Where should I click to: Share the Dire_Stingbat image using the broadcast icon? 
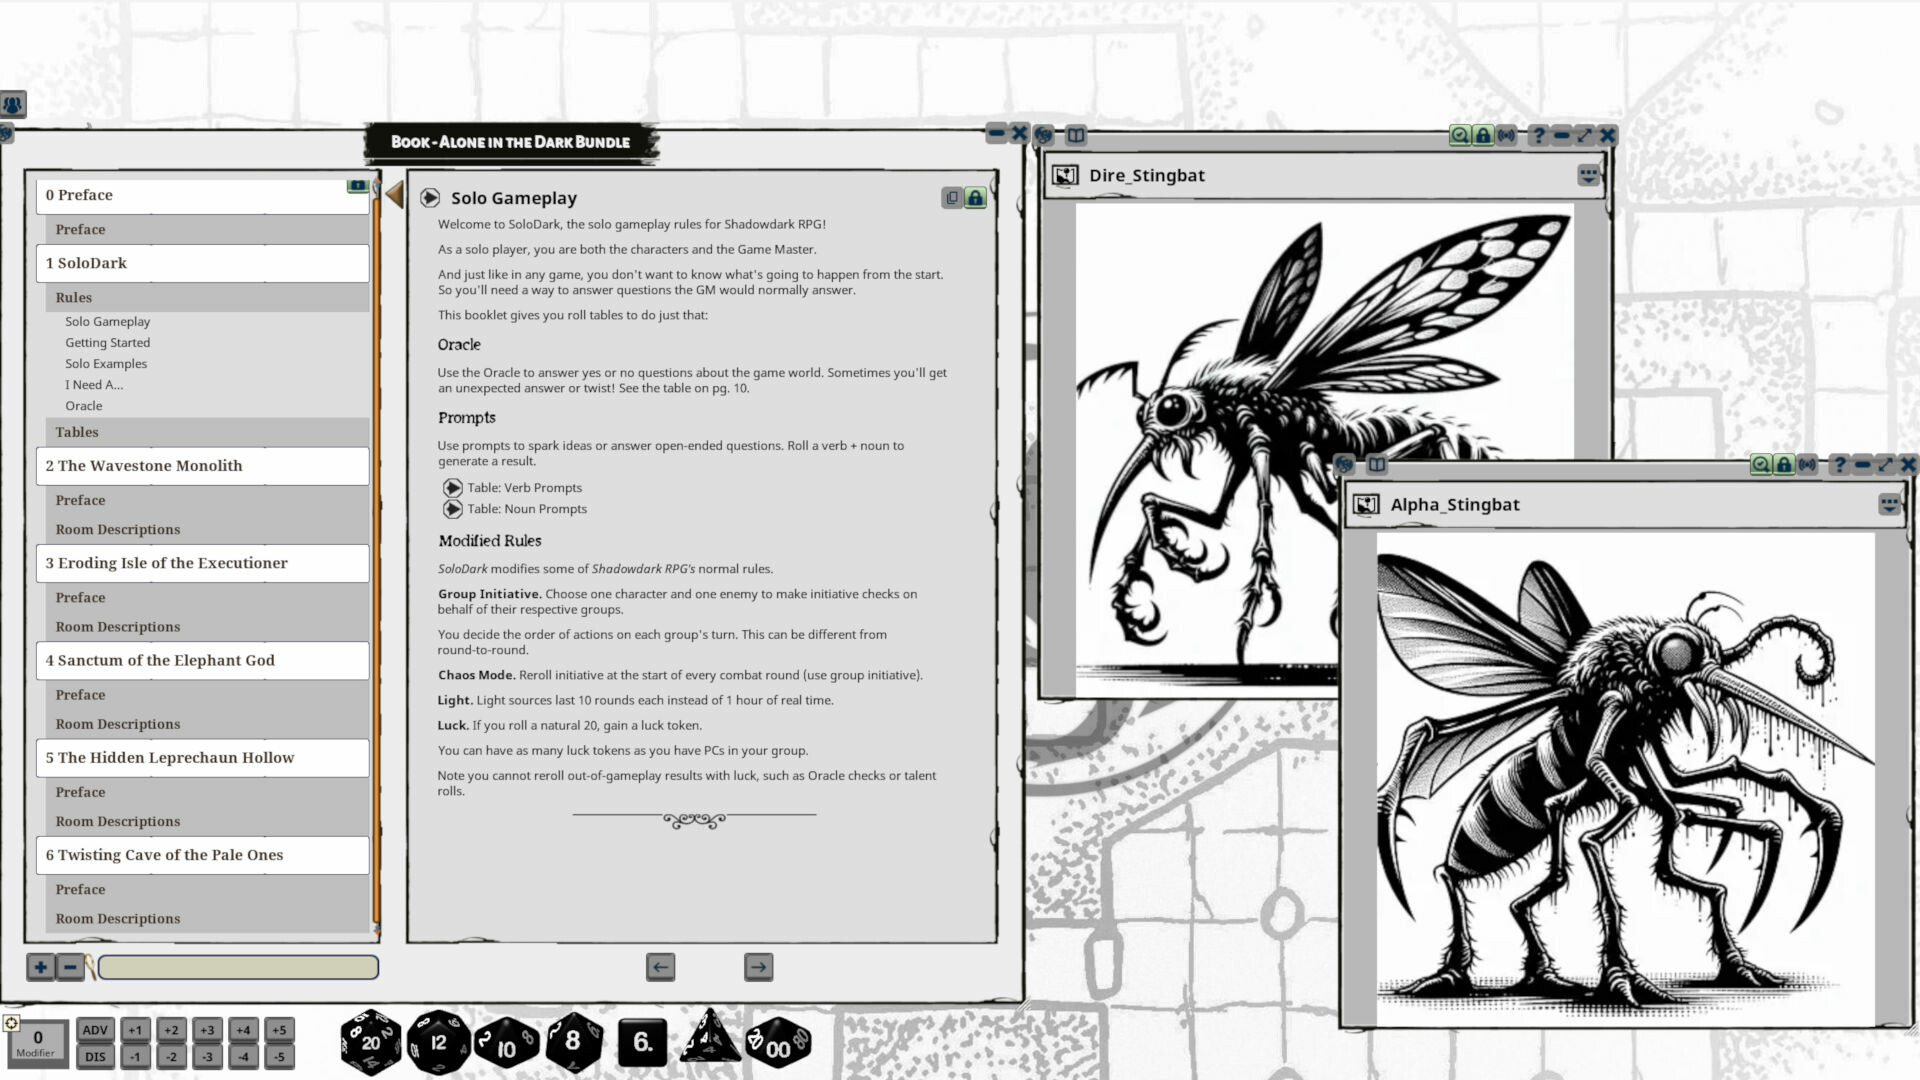point(1506,135)
